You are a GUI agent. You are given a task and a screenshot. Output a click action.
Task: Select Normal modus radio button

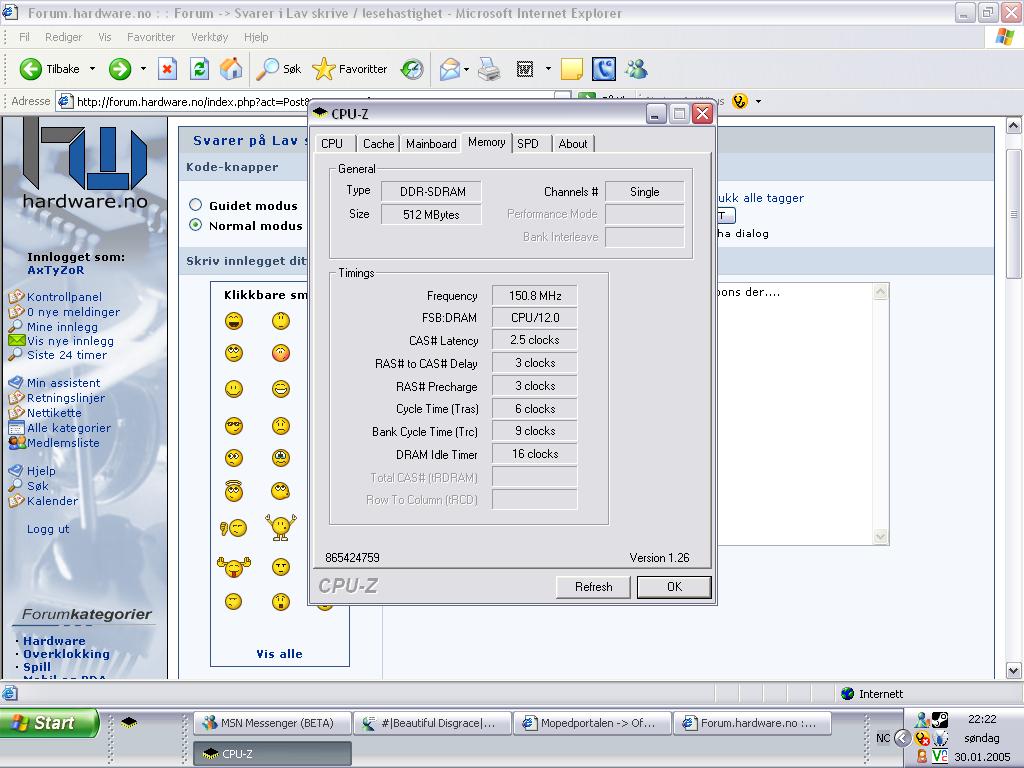tap(195, 225)
